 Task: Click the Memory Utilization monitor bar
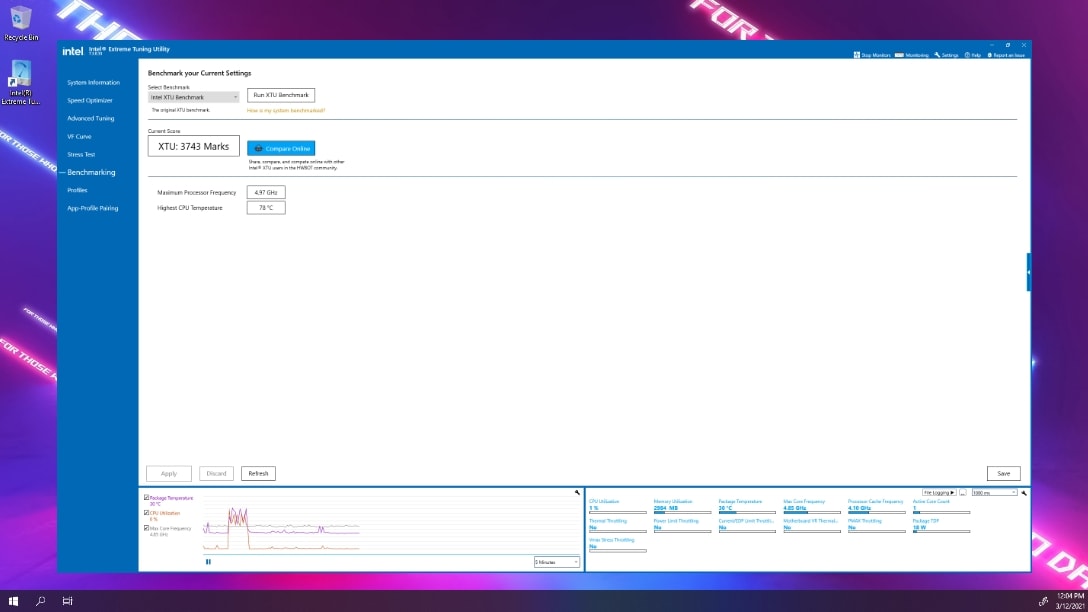tap(682, 512)
